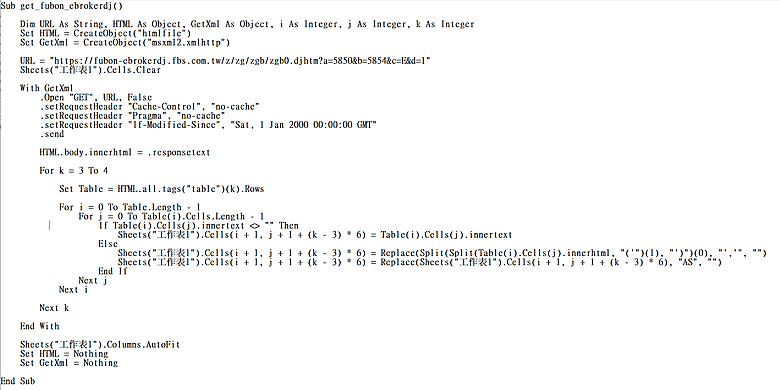The width and height of the screenshot is (780, 390).
Task: Click the With GetXml statement
Action: (x=46, y=88)
